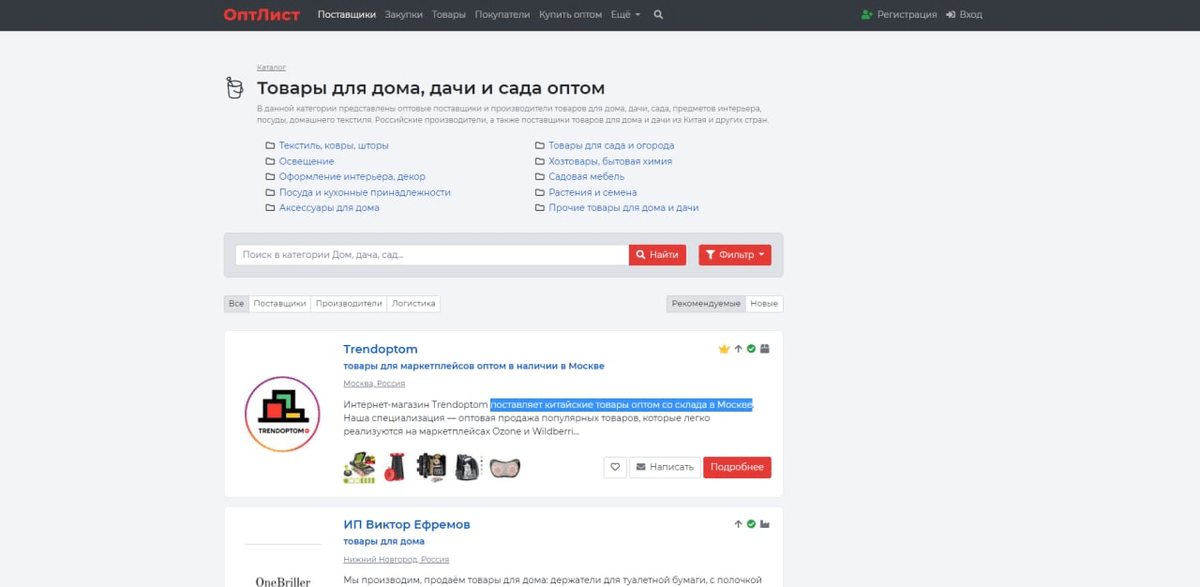The image size is (1200, 587).
Task: Open the Фильтр dropdown button
Action: pyautogui.click(x=735, y=255)
